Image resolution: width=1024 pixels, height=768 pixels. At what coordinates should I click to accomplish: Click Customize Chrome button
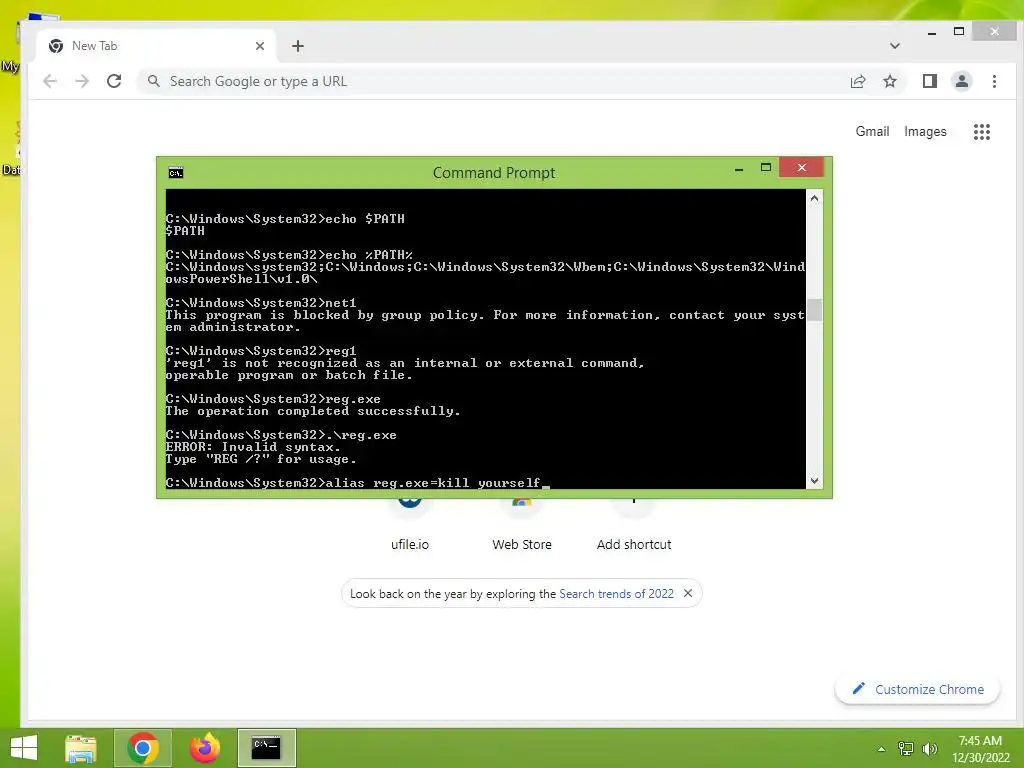918,689
